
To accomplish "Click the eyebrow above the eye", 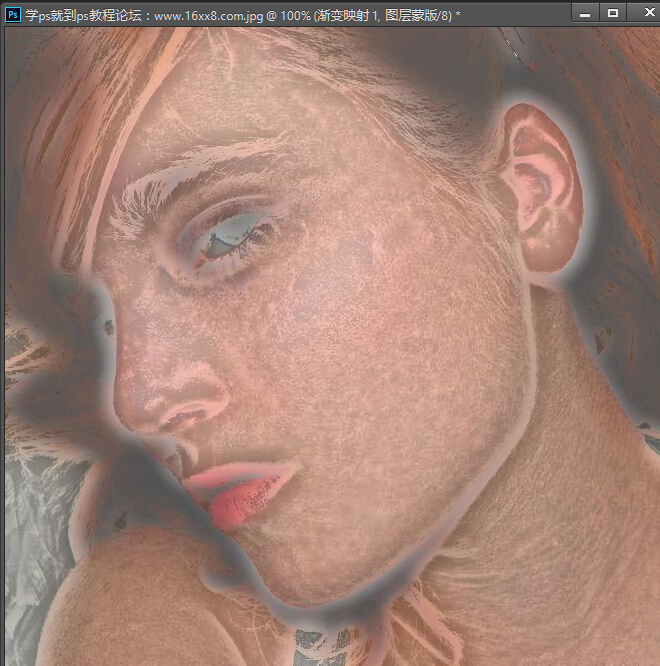I will tap(200, 185).
